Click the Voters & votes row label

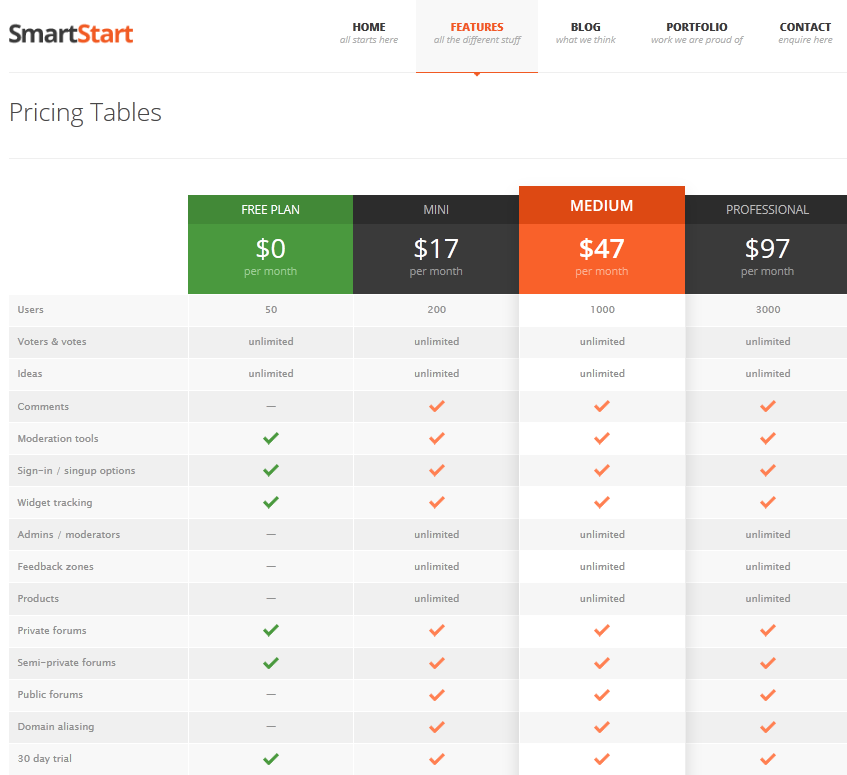52,341
